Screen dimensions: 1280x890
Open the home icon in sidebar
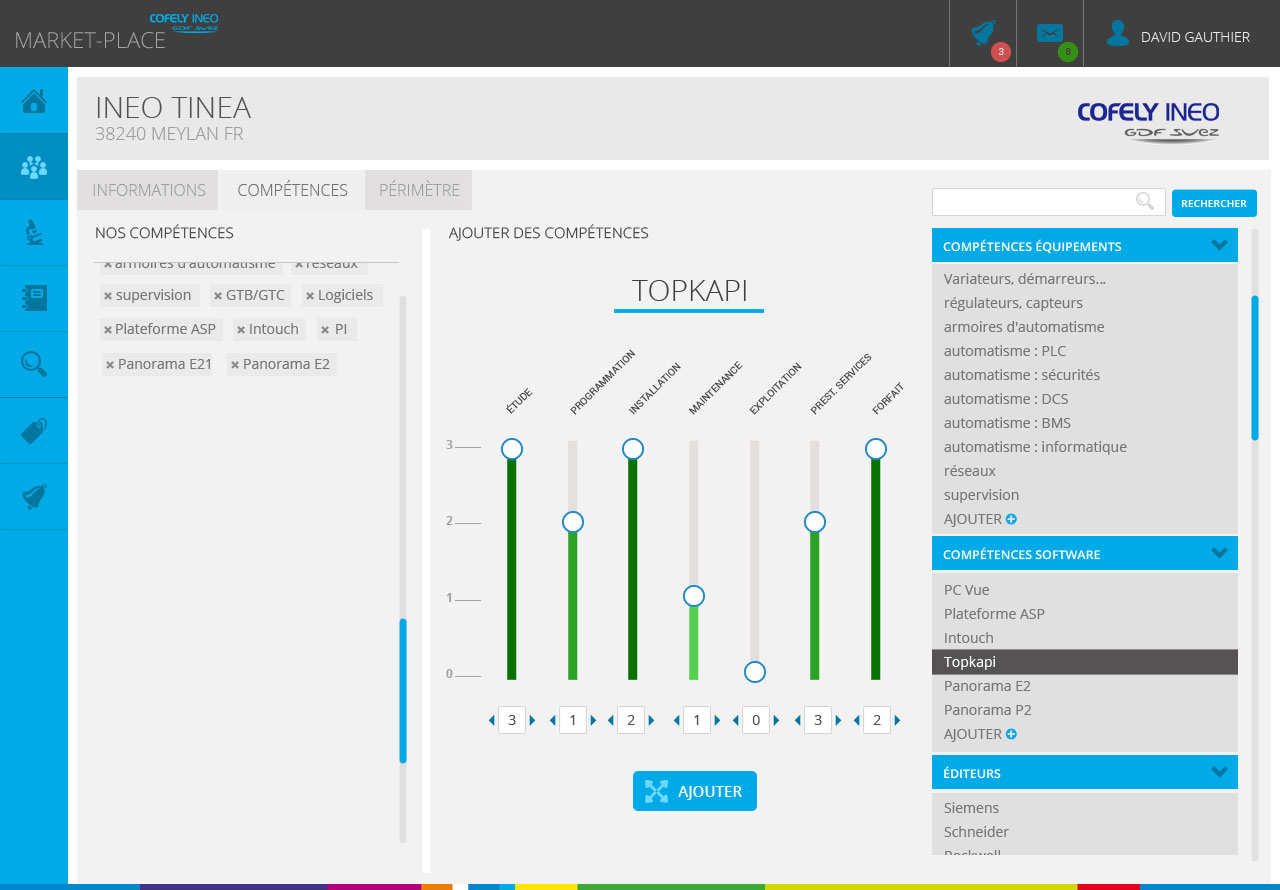(34, 101)
